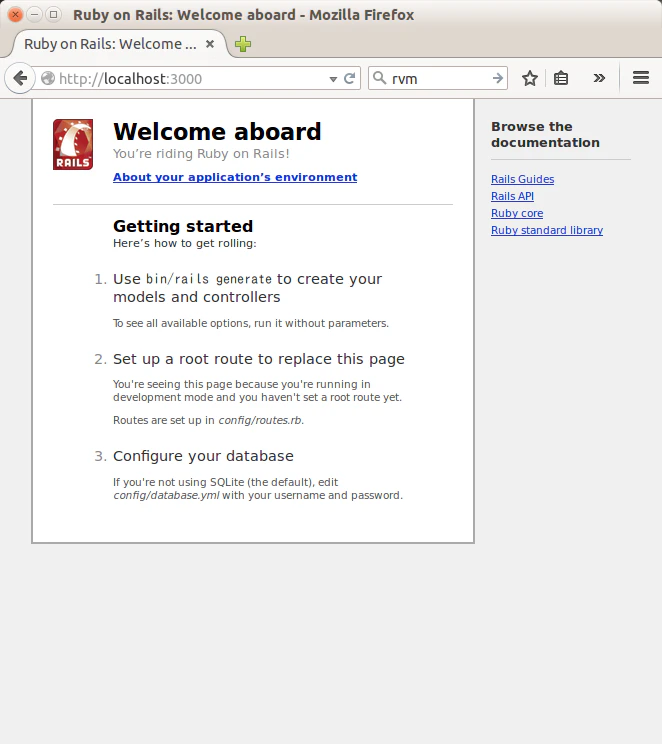
Task: Click the 'bin/rails generate' code text
Action: pyautogui.click(x=209, y=279)
